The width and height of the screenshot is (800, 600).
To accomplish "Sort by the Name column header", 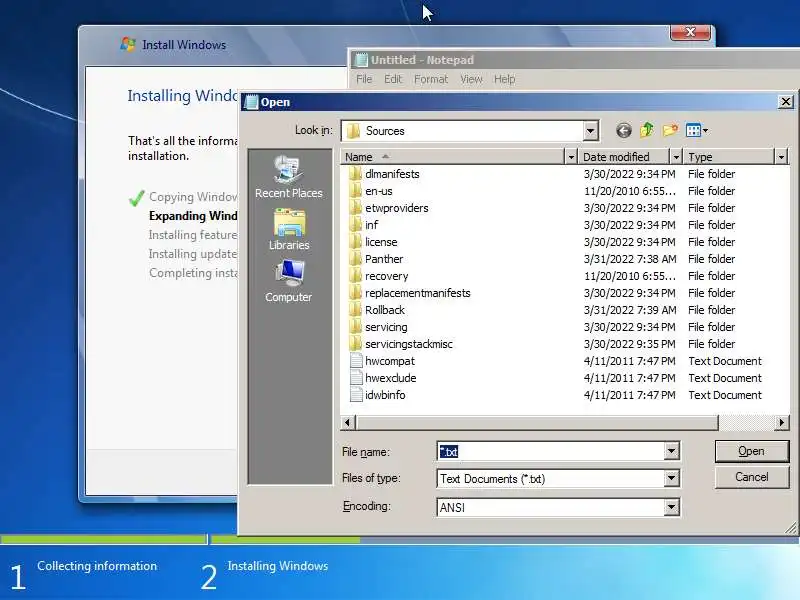I will (x=453, y=157).
